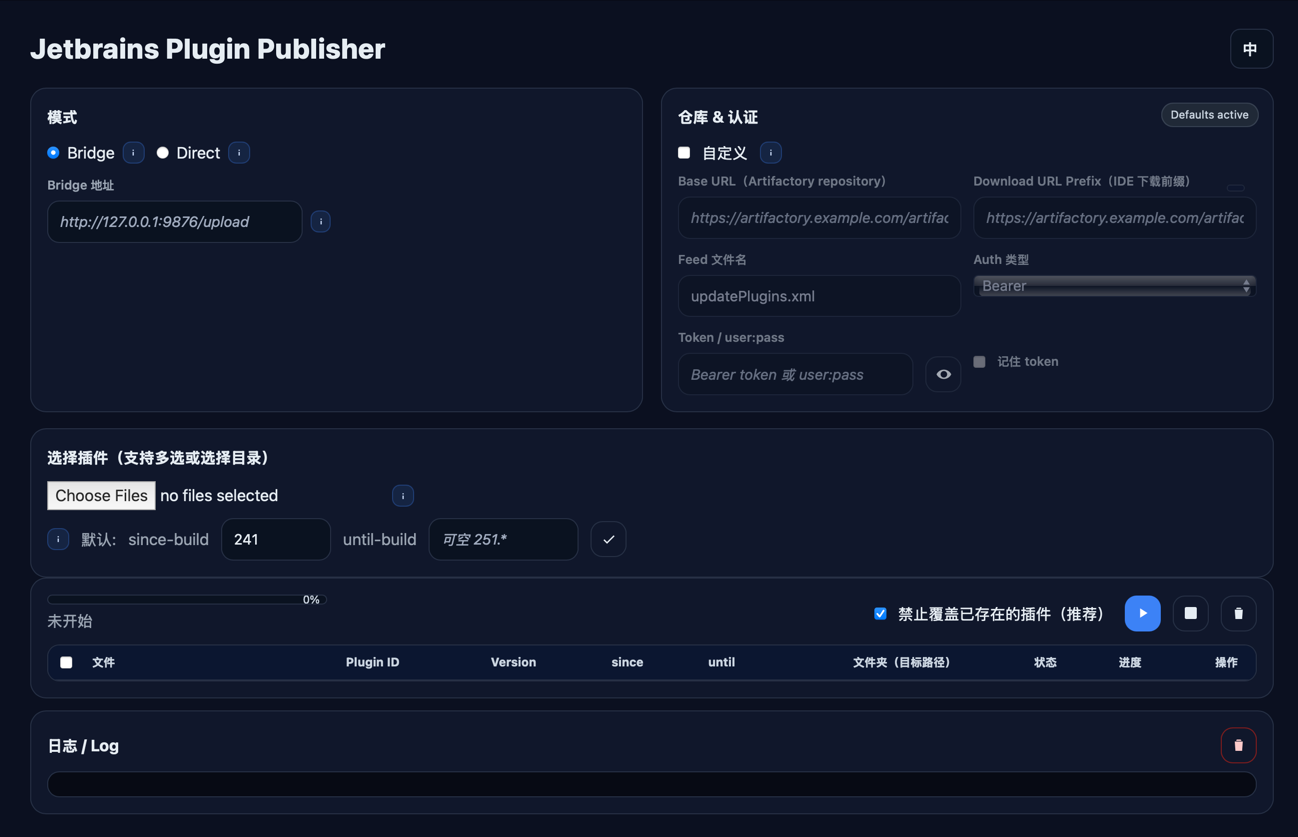
Task: Click the 文件夹（目标路径）column header
Action: click(x=901, y=662)
